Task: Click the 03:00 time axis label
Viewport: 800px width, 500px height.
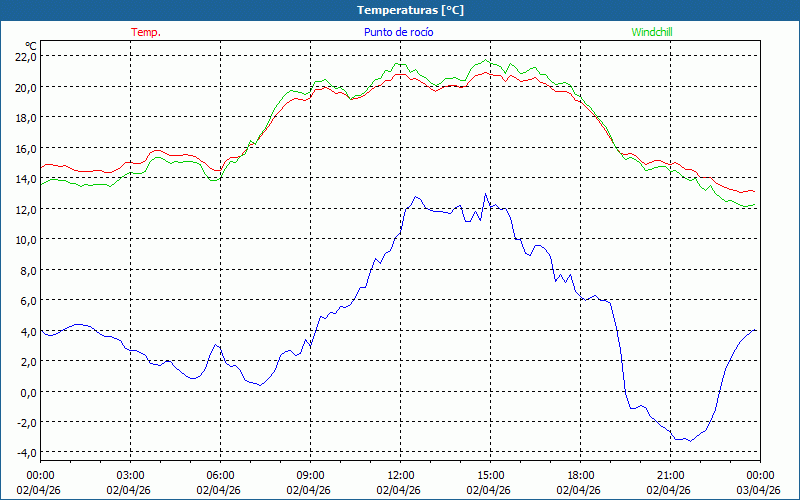Action: [130, 475]
